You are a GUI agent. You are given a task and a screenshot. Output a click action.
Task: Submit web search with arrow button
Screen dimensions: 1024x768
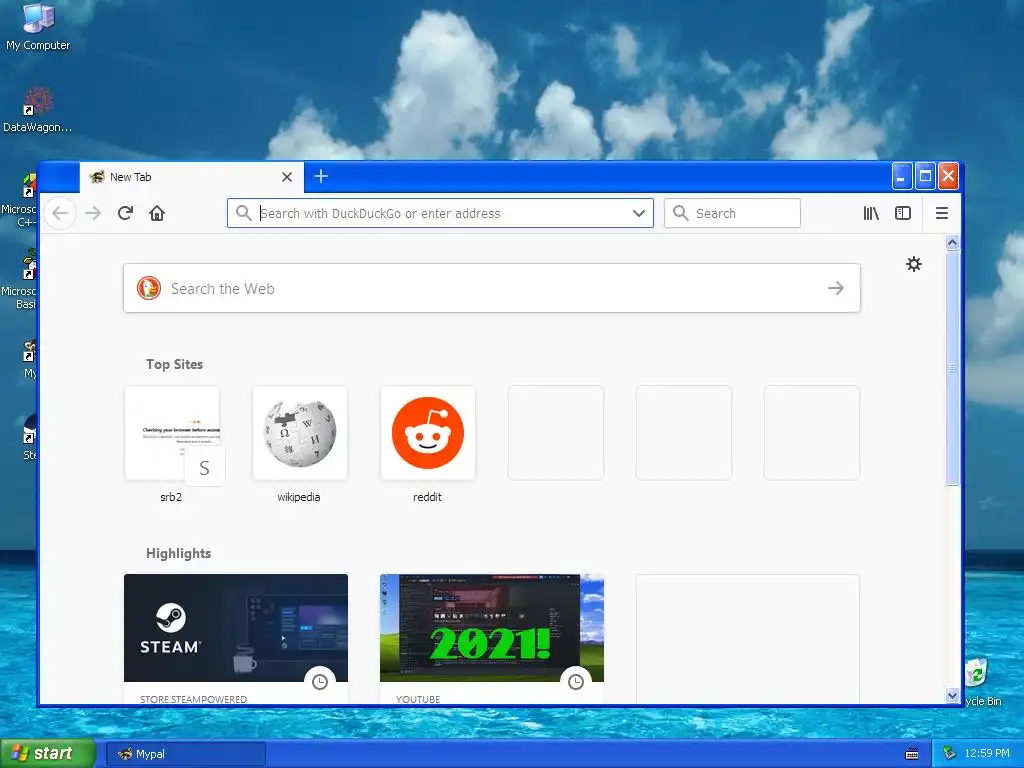tap(836, 288)
